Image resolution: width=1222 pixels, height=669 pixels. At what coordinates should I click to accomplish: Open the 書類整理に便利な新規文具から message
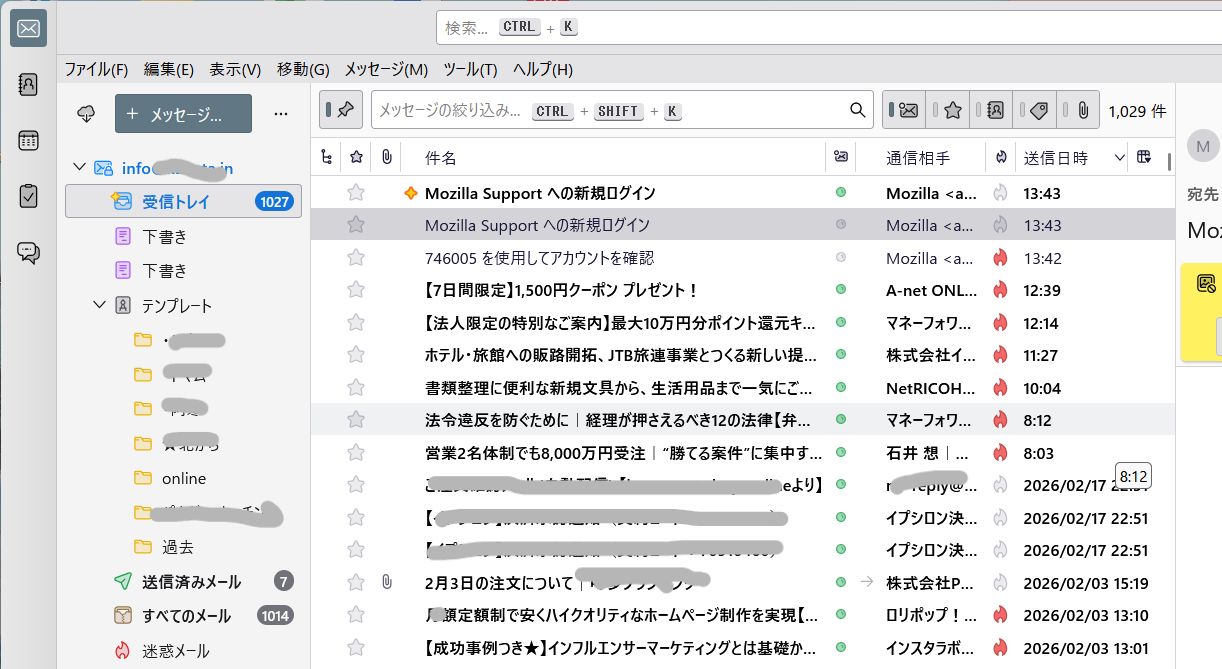(617, 388)
